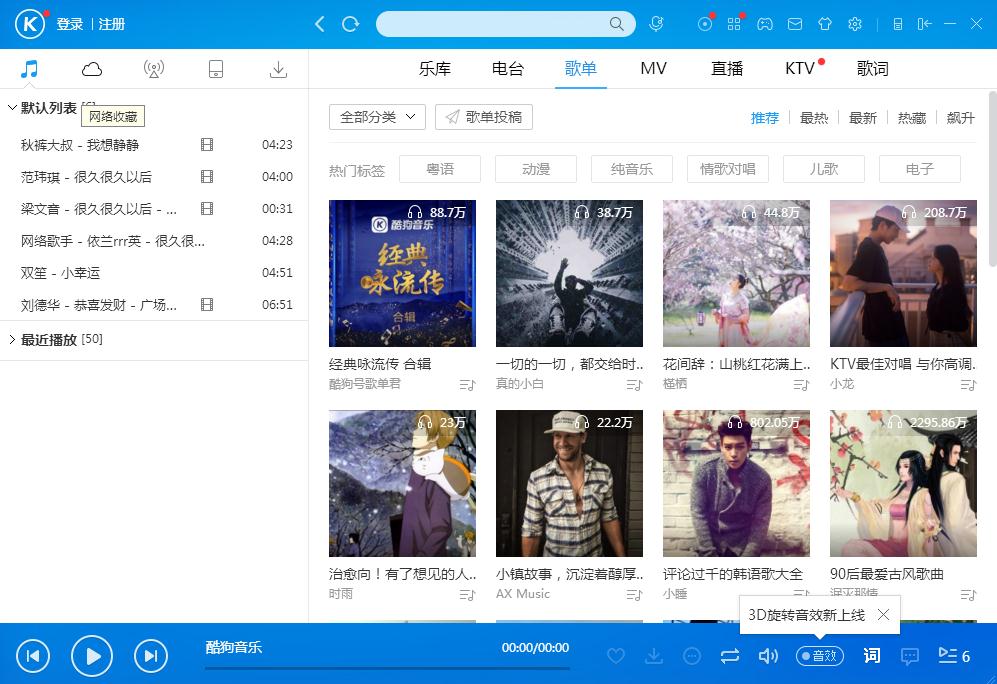This screenshot has height=684, width=997.
Task: Open the radio broadcast sidebar icon
Action: (x=153, y=69)
